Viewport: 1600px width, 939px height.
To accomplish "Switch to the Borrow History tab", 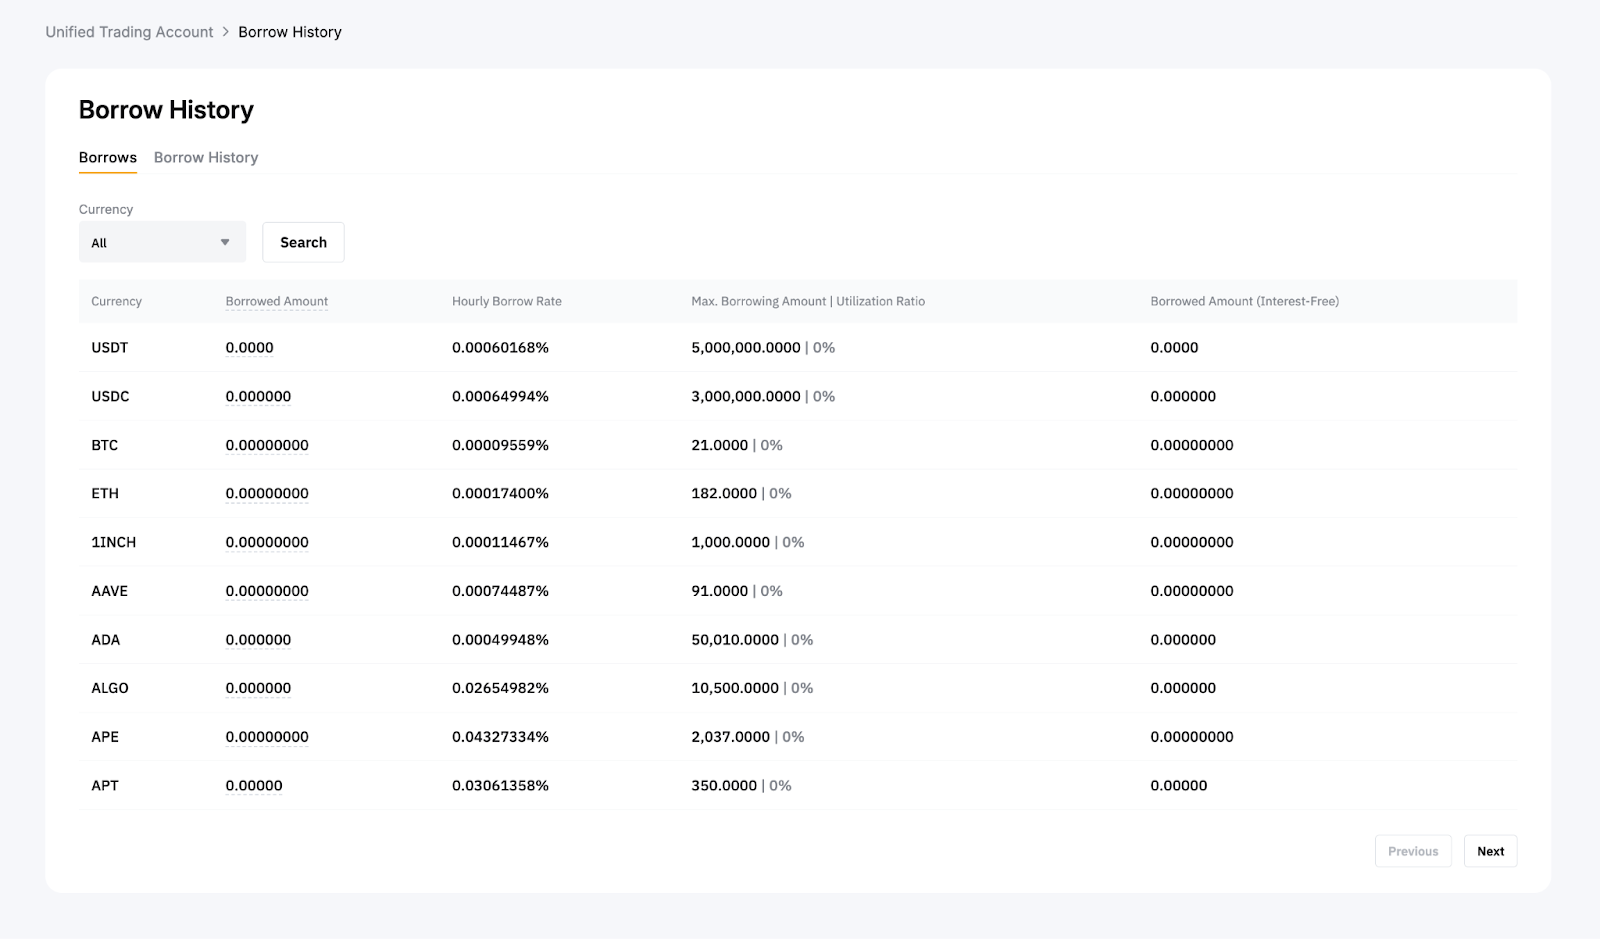I will pos(206,158).
